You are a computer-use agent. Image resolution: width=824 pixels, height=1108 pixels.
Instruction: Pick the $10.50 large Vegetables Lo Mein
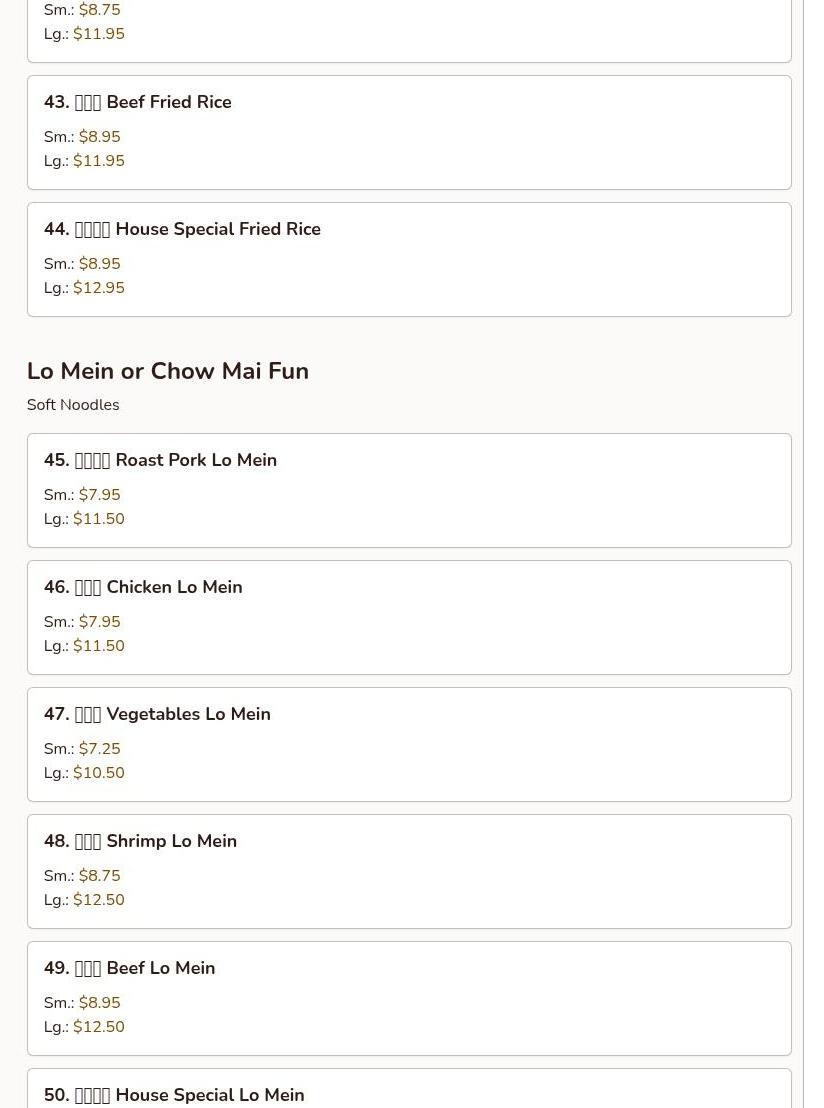98,773
